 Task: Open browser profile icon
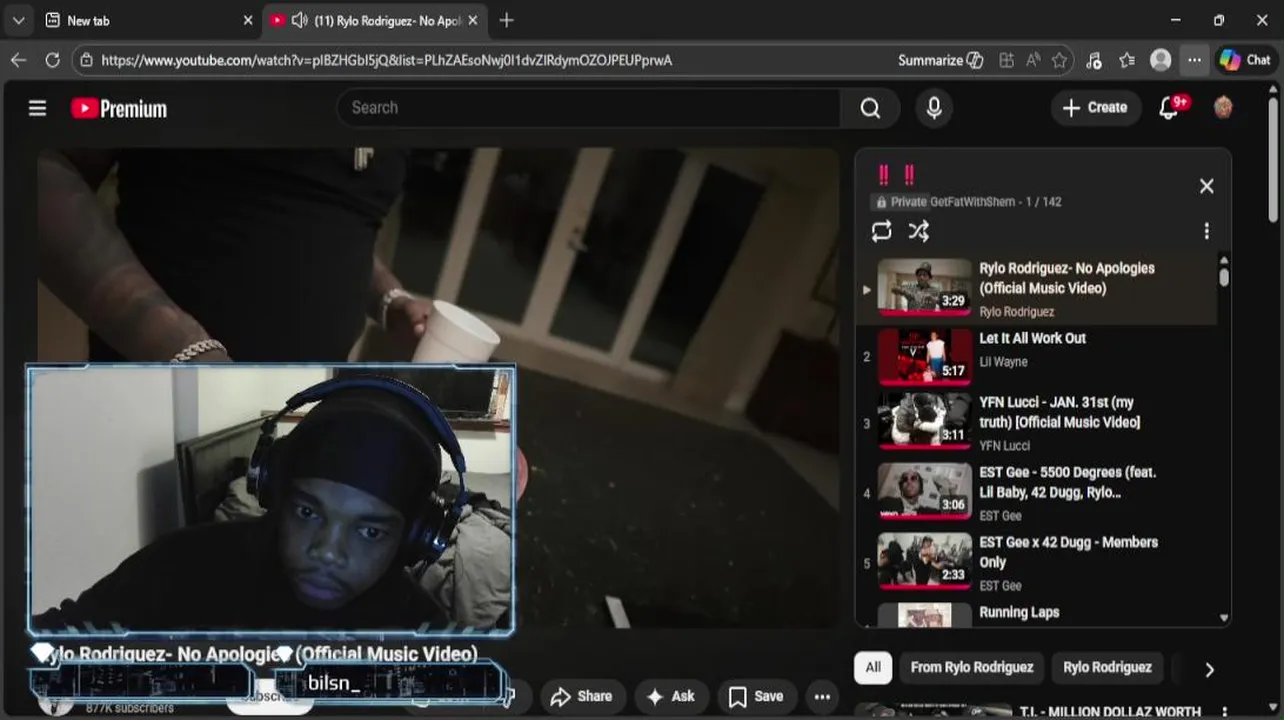pyautogui.click(x=1160, y=60)
